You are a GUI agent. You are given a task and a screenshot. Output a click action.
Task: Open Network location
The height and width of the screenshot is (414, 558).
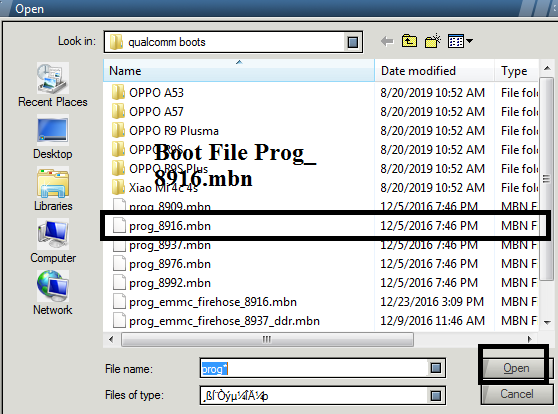(x=53, y=293)
